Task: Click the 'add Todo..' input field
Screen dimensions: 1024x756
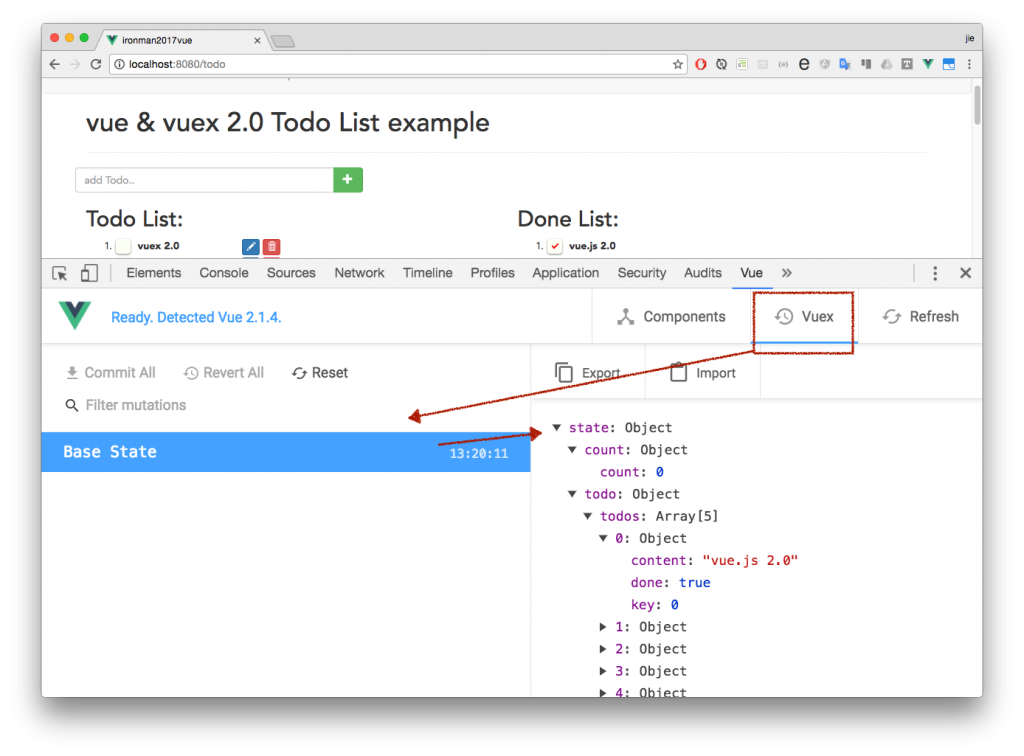Action: pos(204,180)
